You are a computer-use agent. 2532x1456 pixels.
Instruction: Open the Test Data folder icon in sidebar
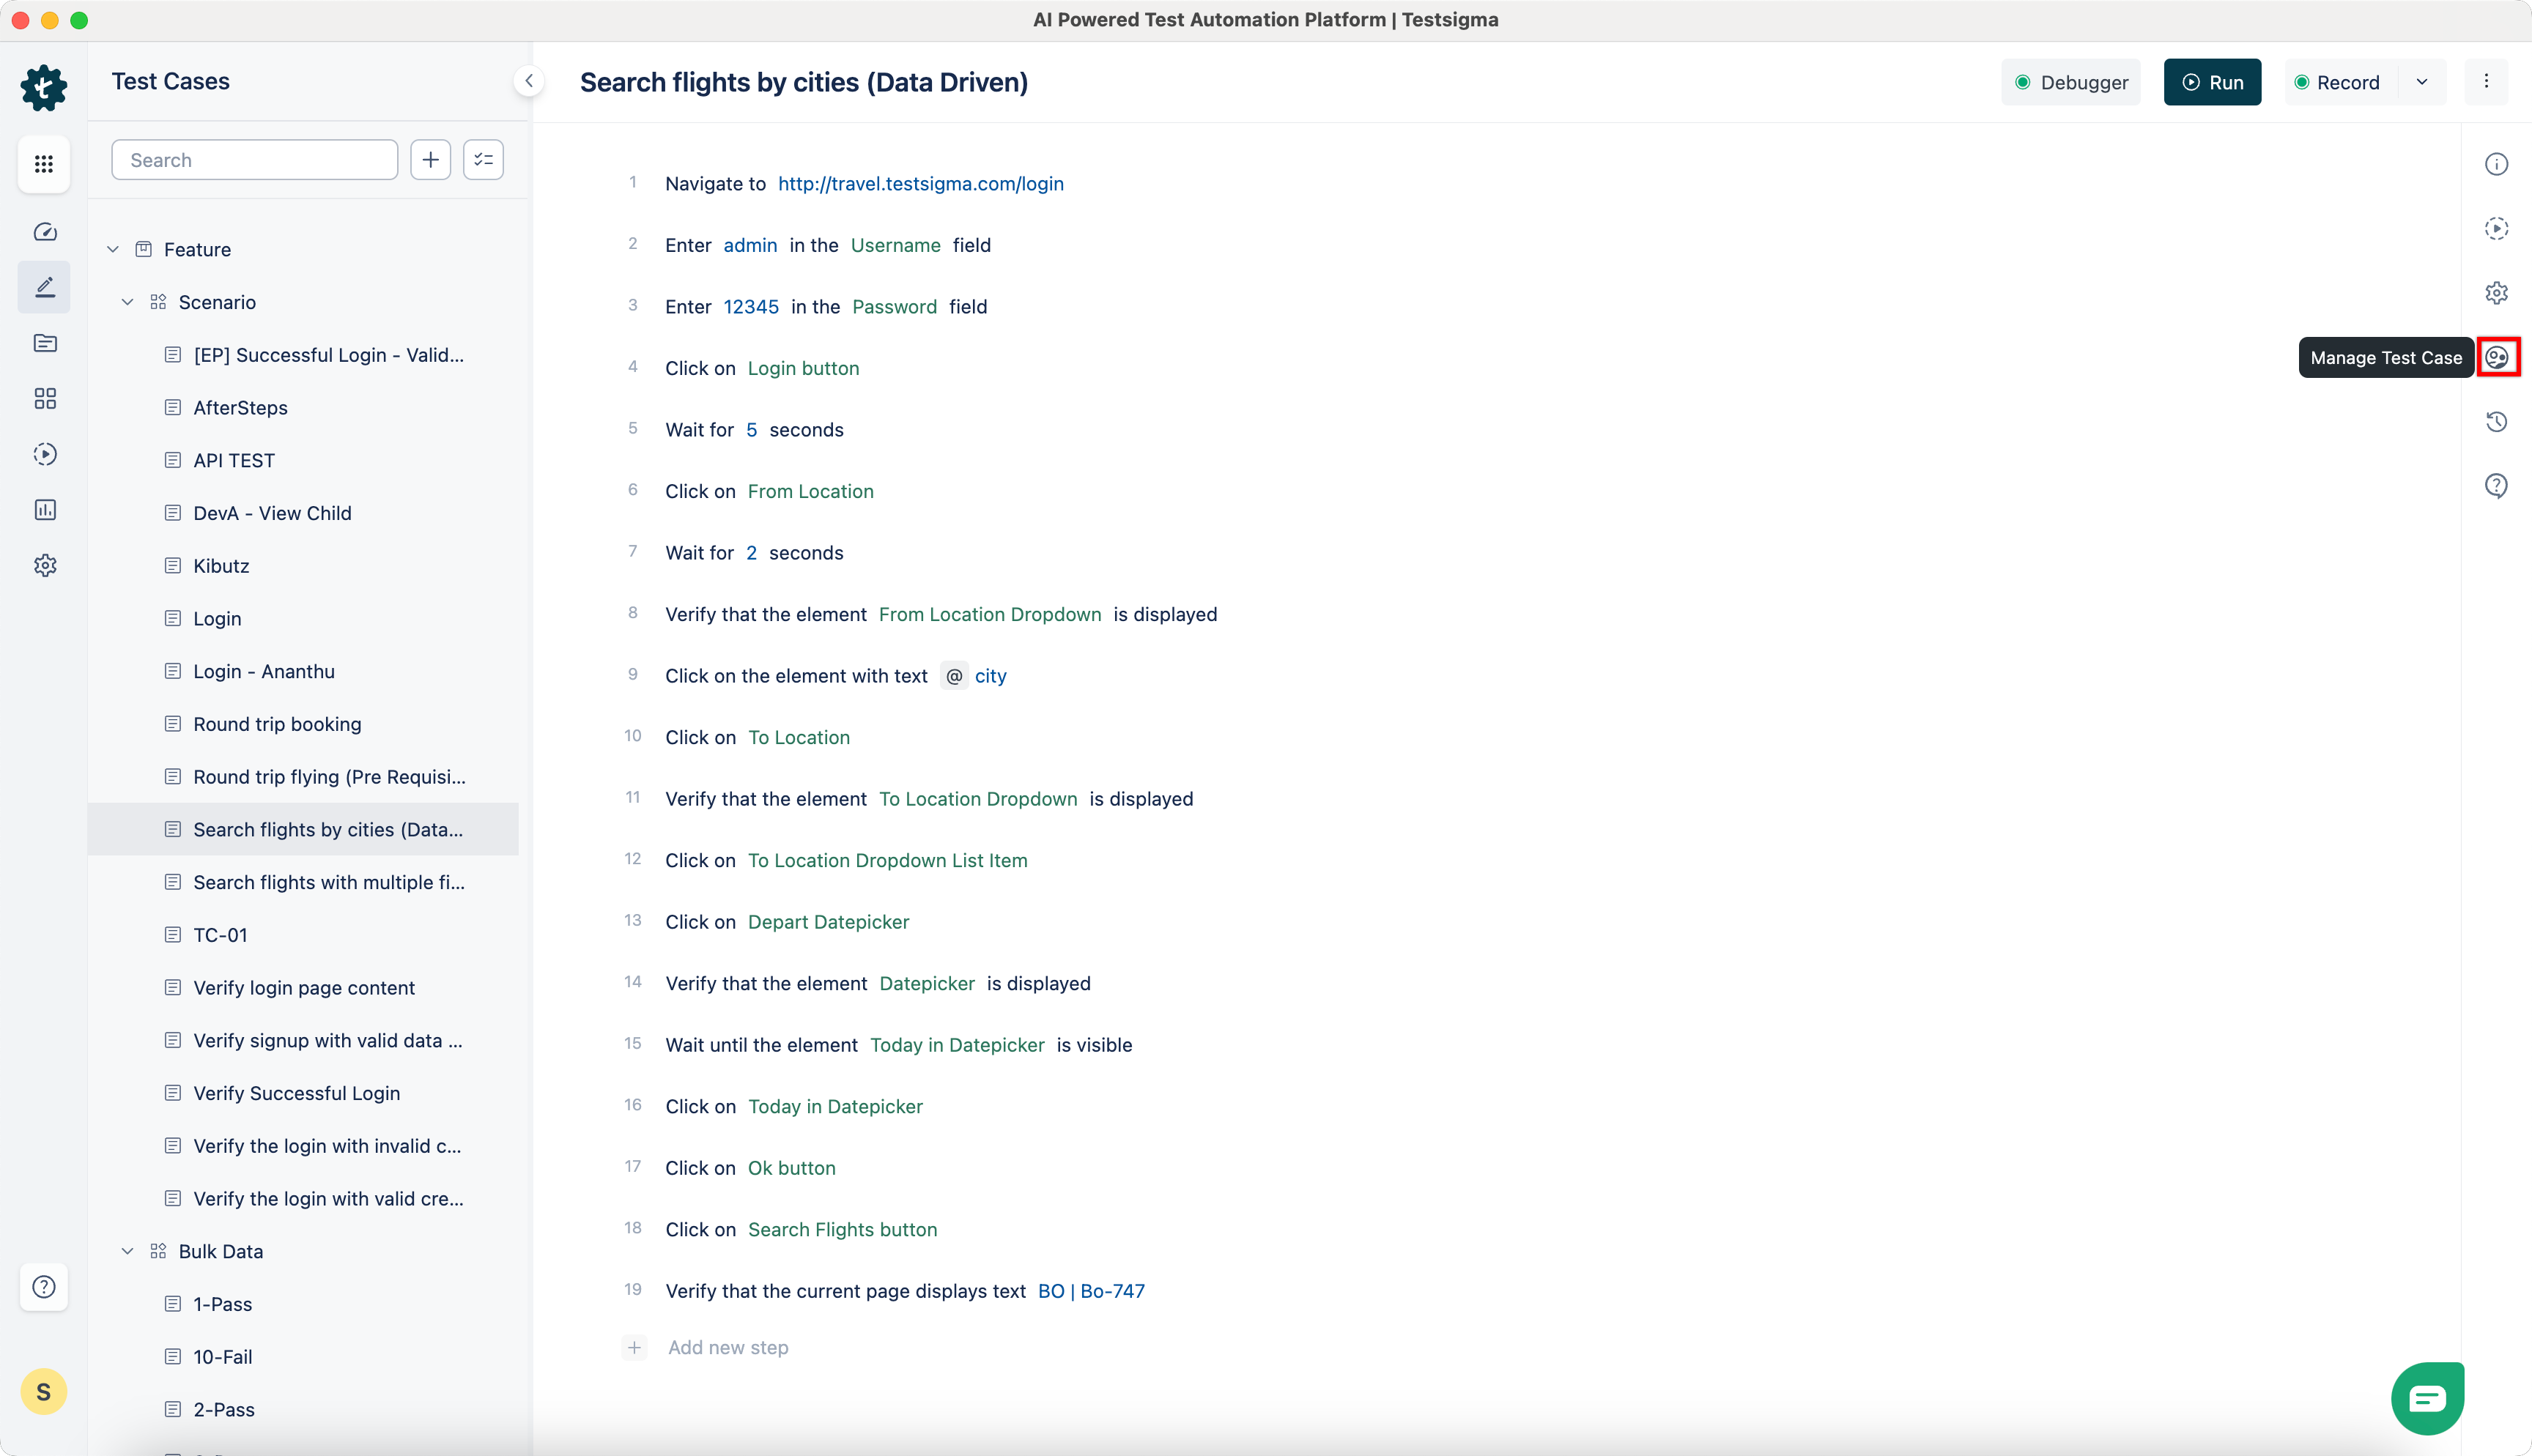(44, 343)
